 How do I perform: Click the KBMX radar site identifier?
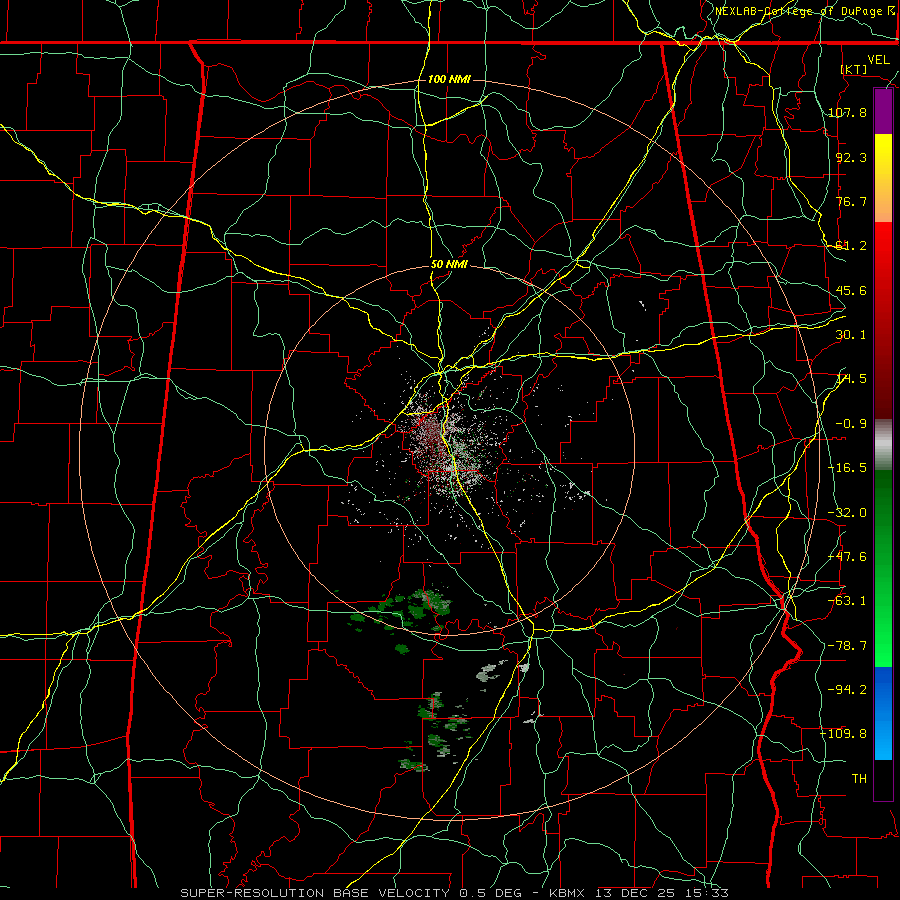(x=567, y=893)
